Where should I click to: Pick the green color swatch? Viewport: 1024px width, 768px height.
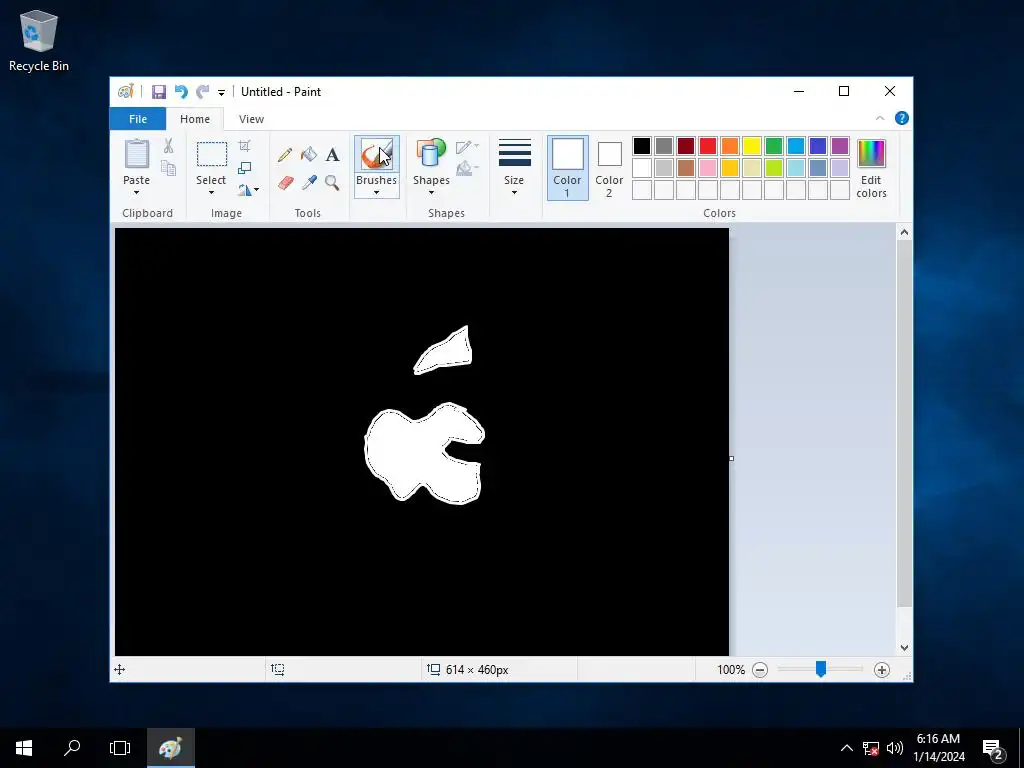[x=774, y=146]
